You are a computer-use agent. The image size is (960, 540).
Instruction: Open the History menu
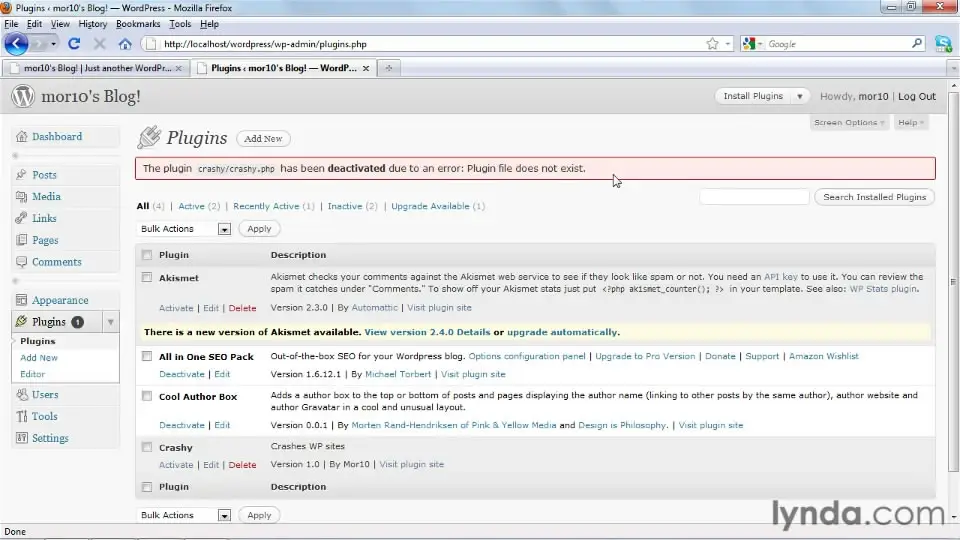92,24
